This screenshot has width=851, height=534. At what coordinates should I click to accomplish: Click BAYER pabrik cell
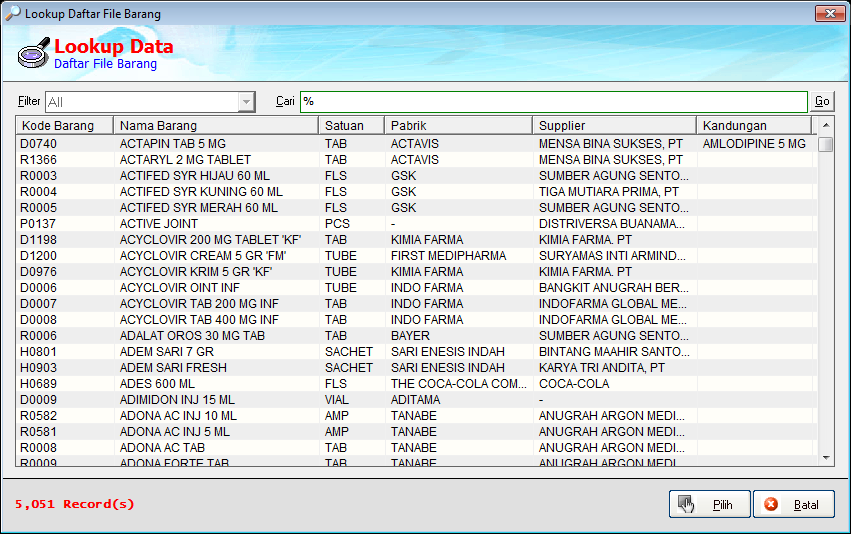(x=410, y=336)
